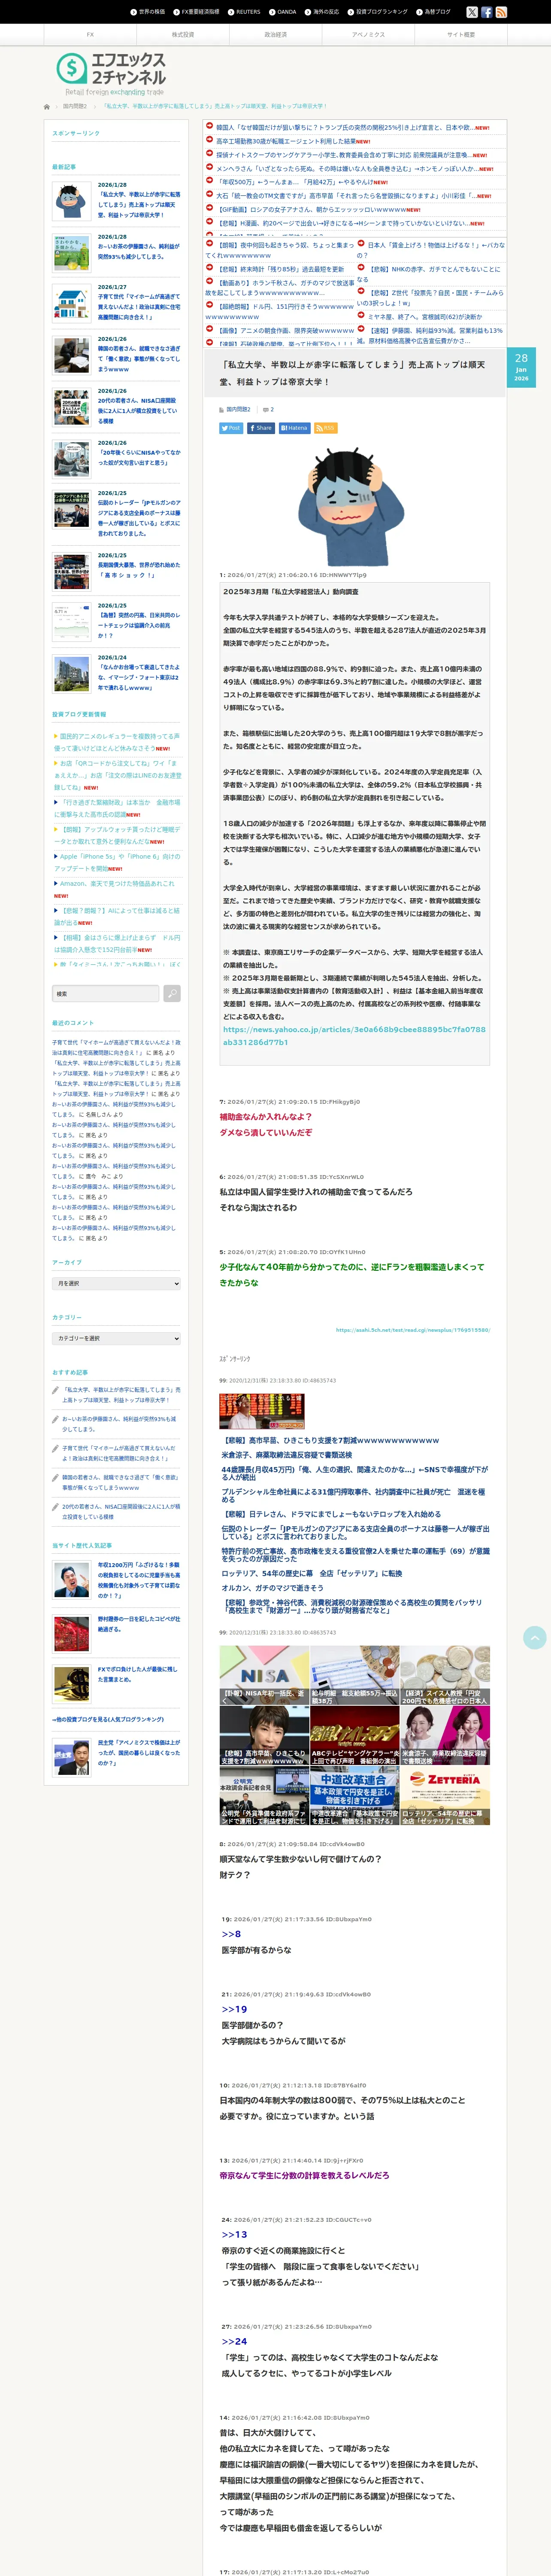Open popular article 年収1200万円「ふざけるな！多額の税負担
This screenshot has width=551, height=2576.
(x=139, y=1580)
